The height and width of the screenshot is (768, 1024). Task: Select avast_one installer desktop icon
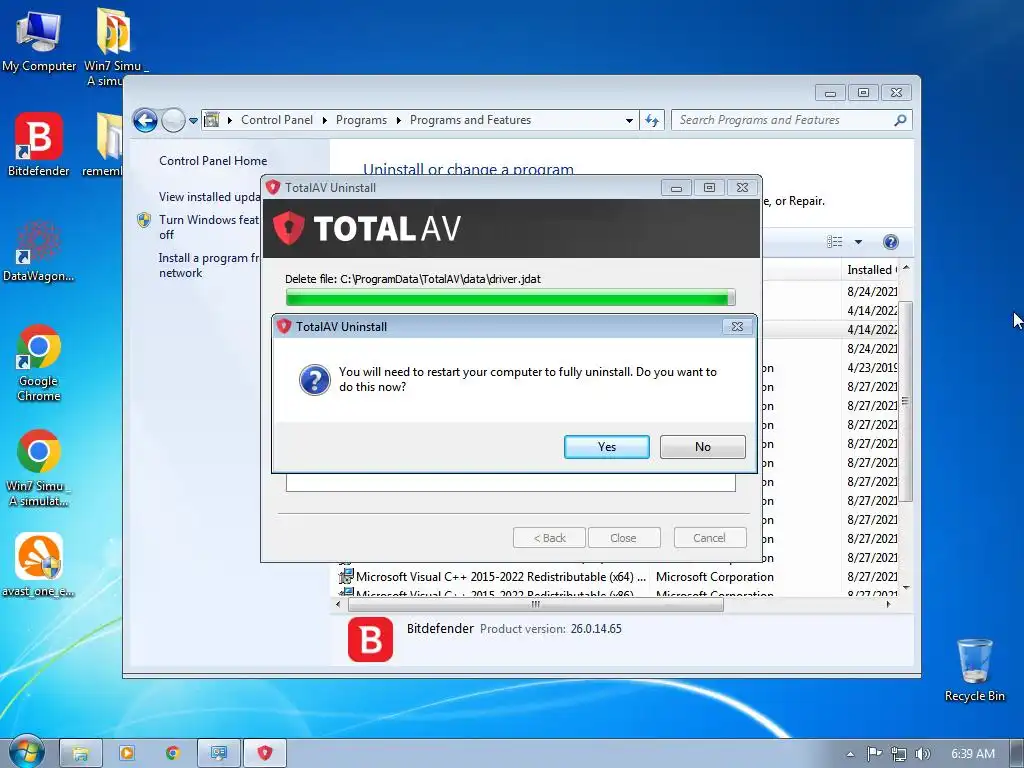point(39,566)
